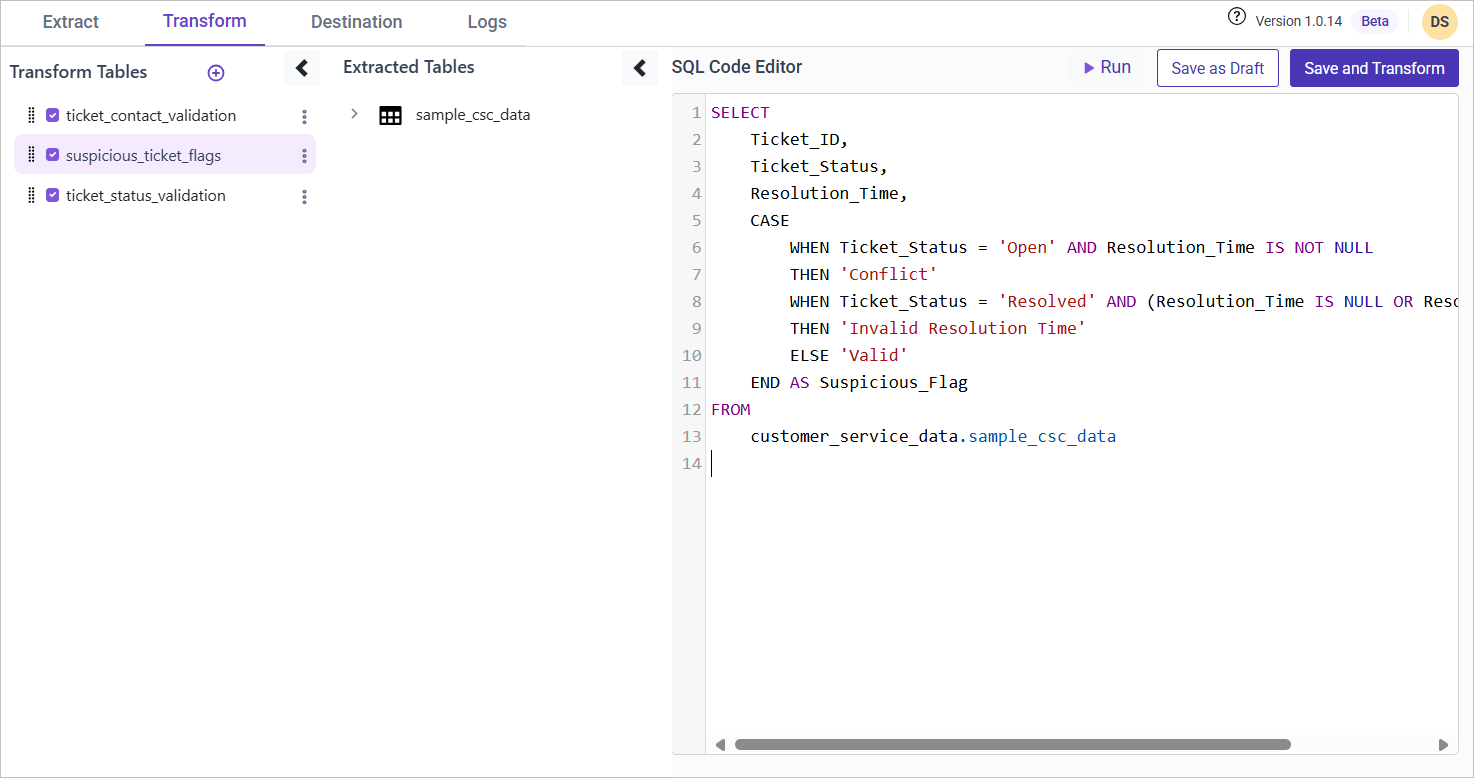This screenshot has height=778, width=1474.
Task: Open the DS user avatar menu
Action: pos(1439,22)
